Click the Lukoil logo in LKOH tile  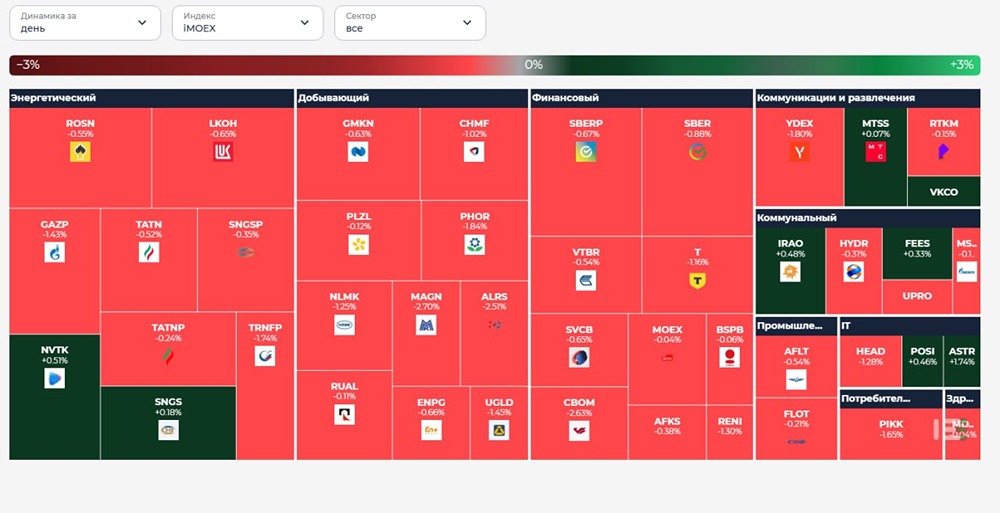[223, 151]
